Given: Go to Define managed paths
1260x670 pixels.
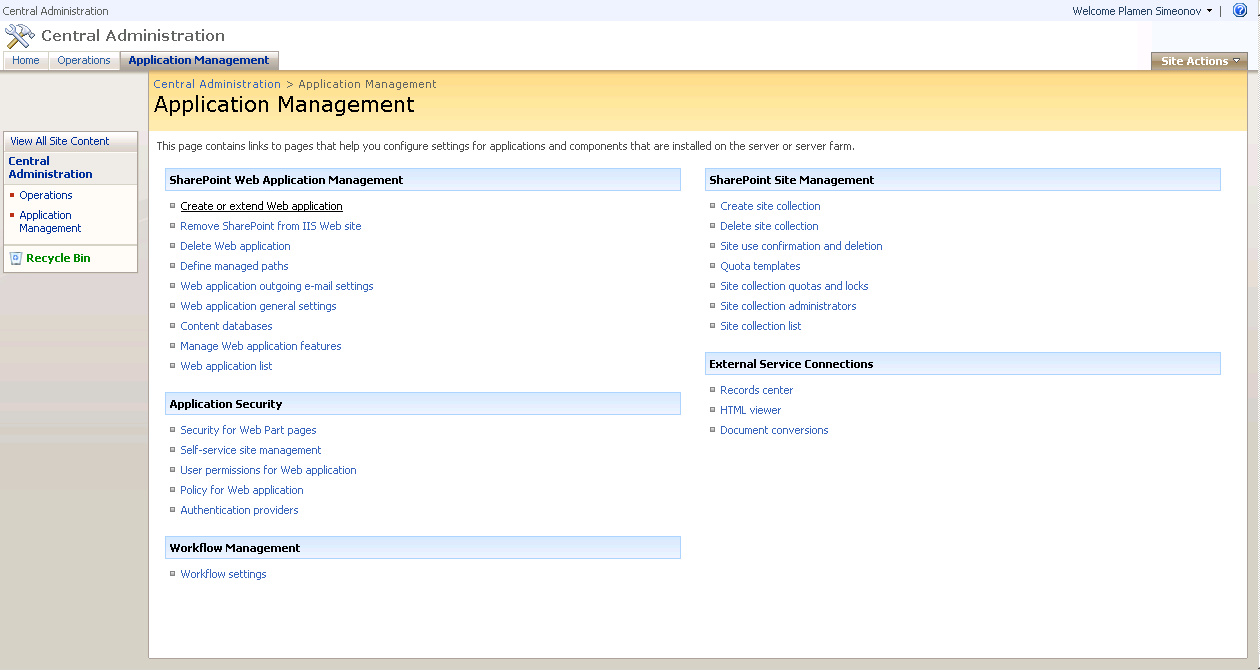Looking at the screenshot, I should coord(234,266).
